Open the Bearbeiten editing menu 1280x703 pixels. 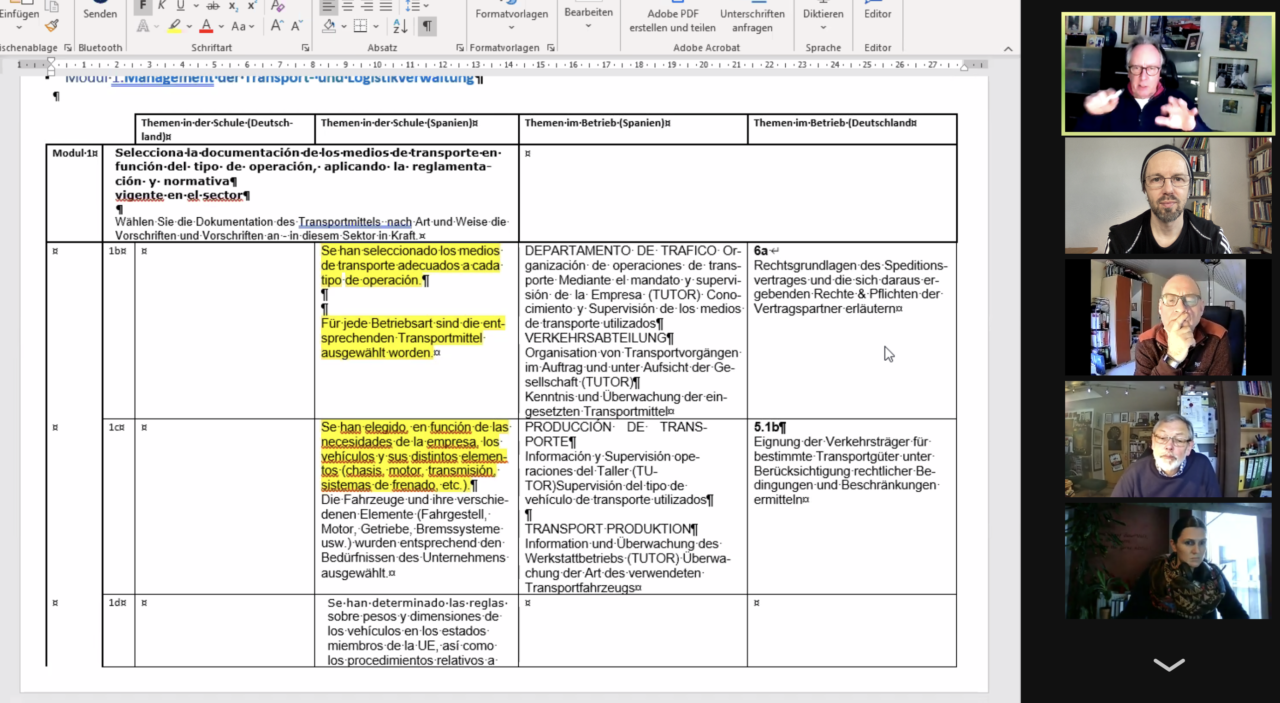(588, 14)
